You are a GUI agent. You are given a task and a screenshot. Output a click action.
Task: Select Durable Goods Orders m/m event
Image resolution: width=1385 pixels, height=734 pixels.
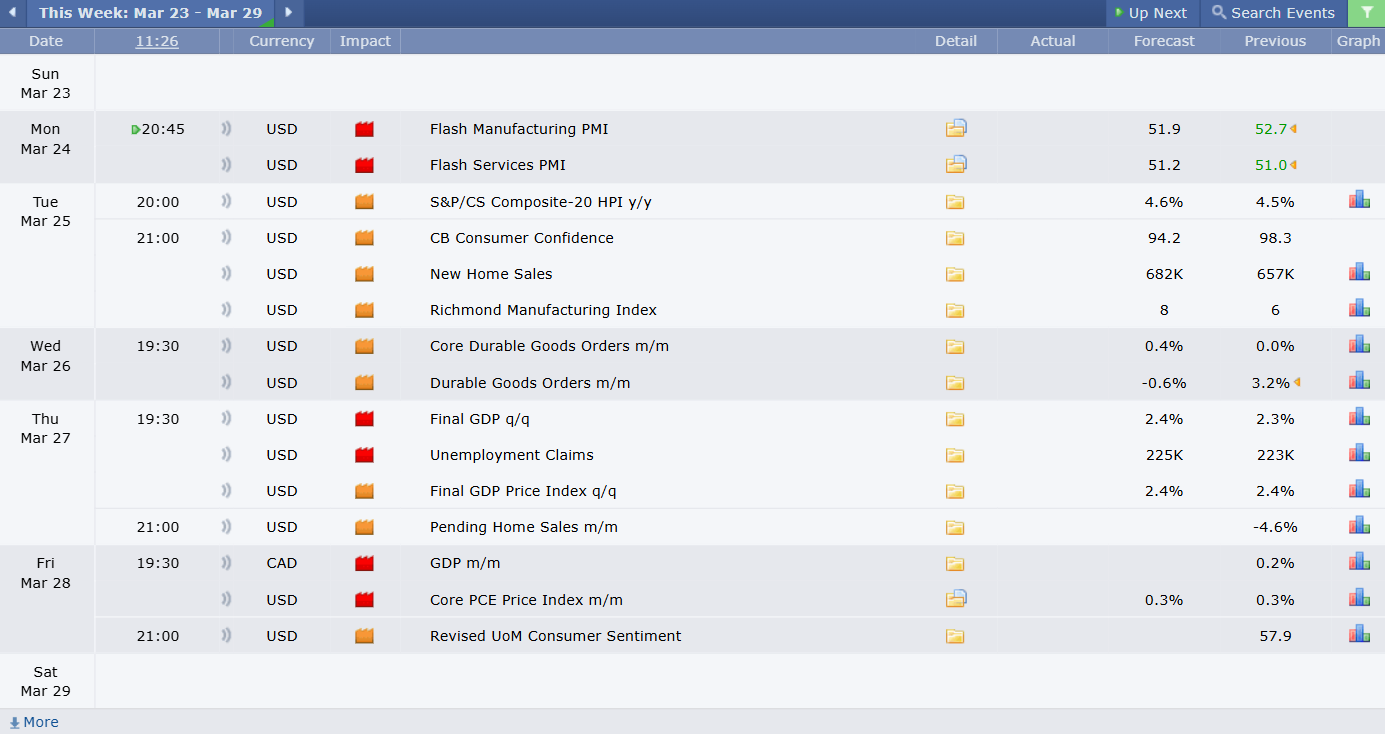pyautogui.click(x=530, y=383)
